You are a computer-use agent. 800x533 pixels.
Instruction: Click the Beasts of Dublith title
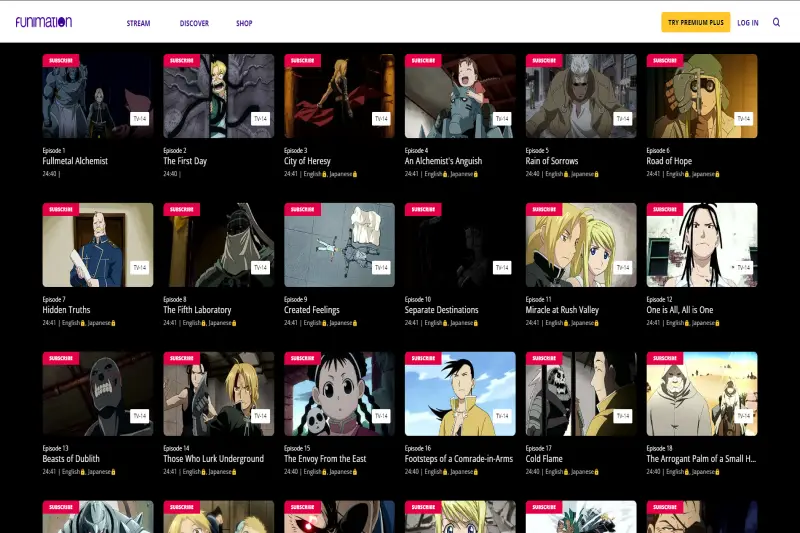pyautogui.click(x=71, y=459)
